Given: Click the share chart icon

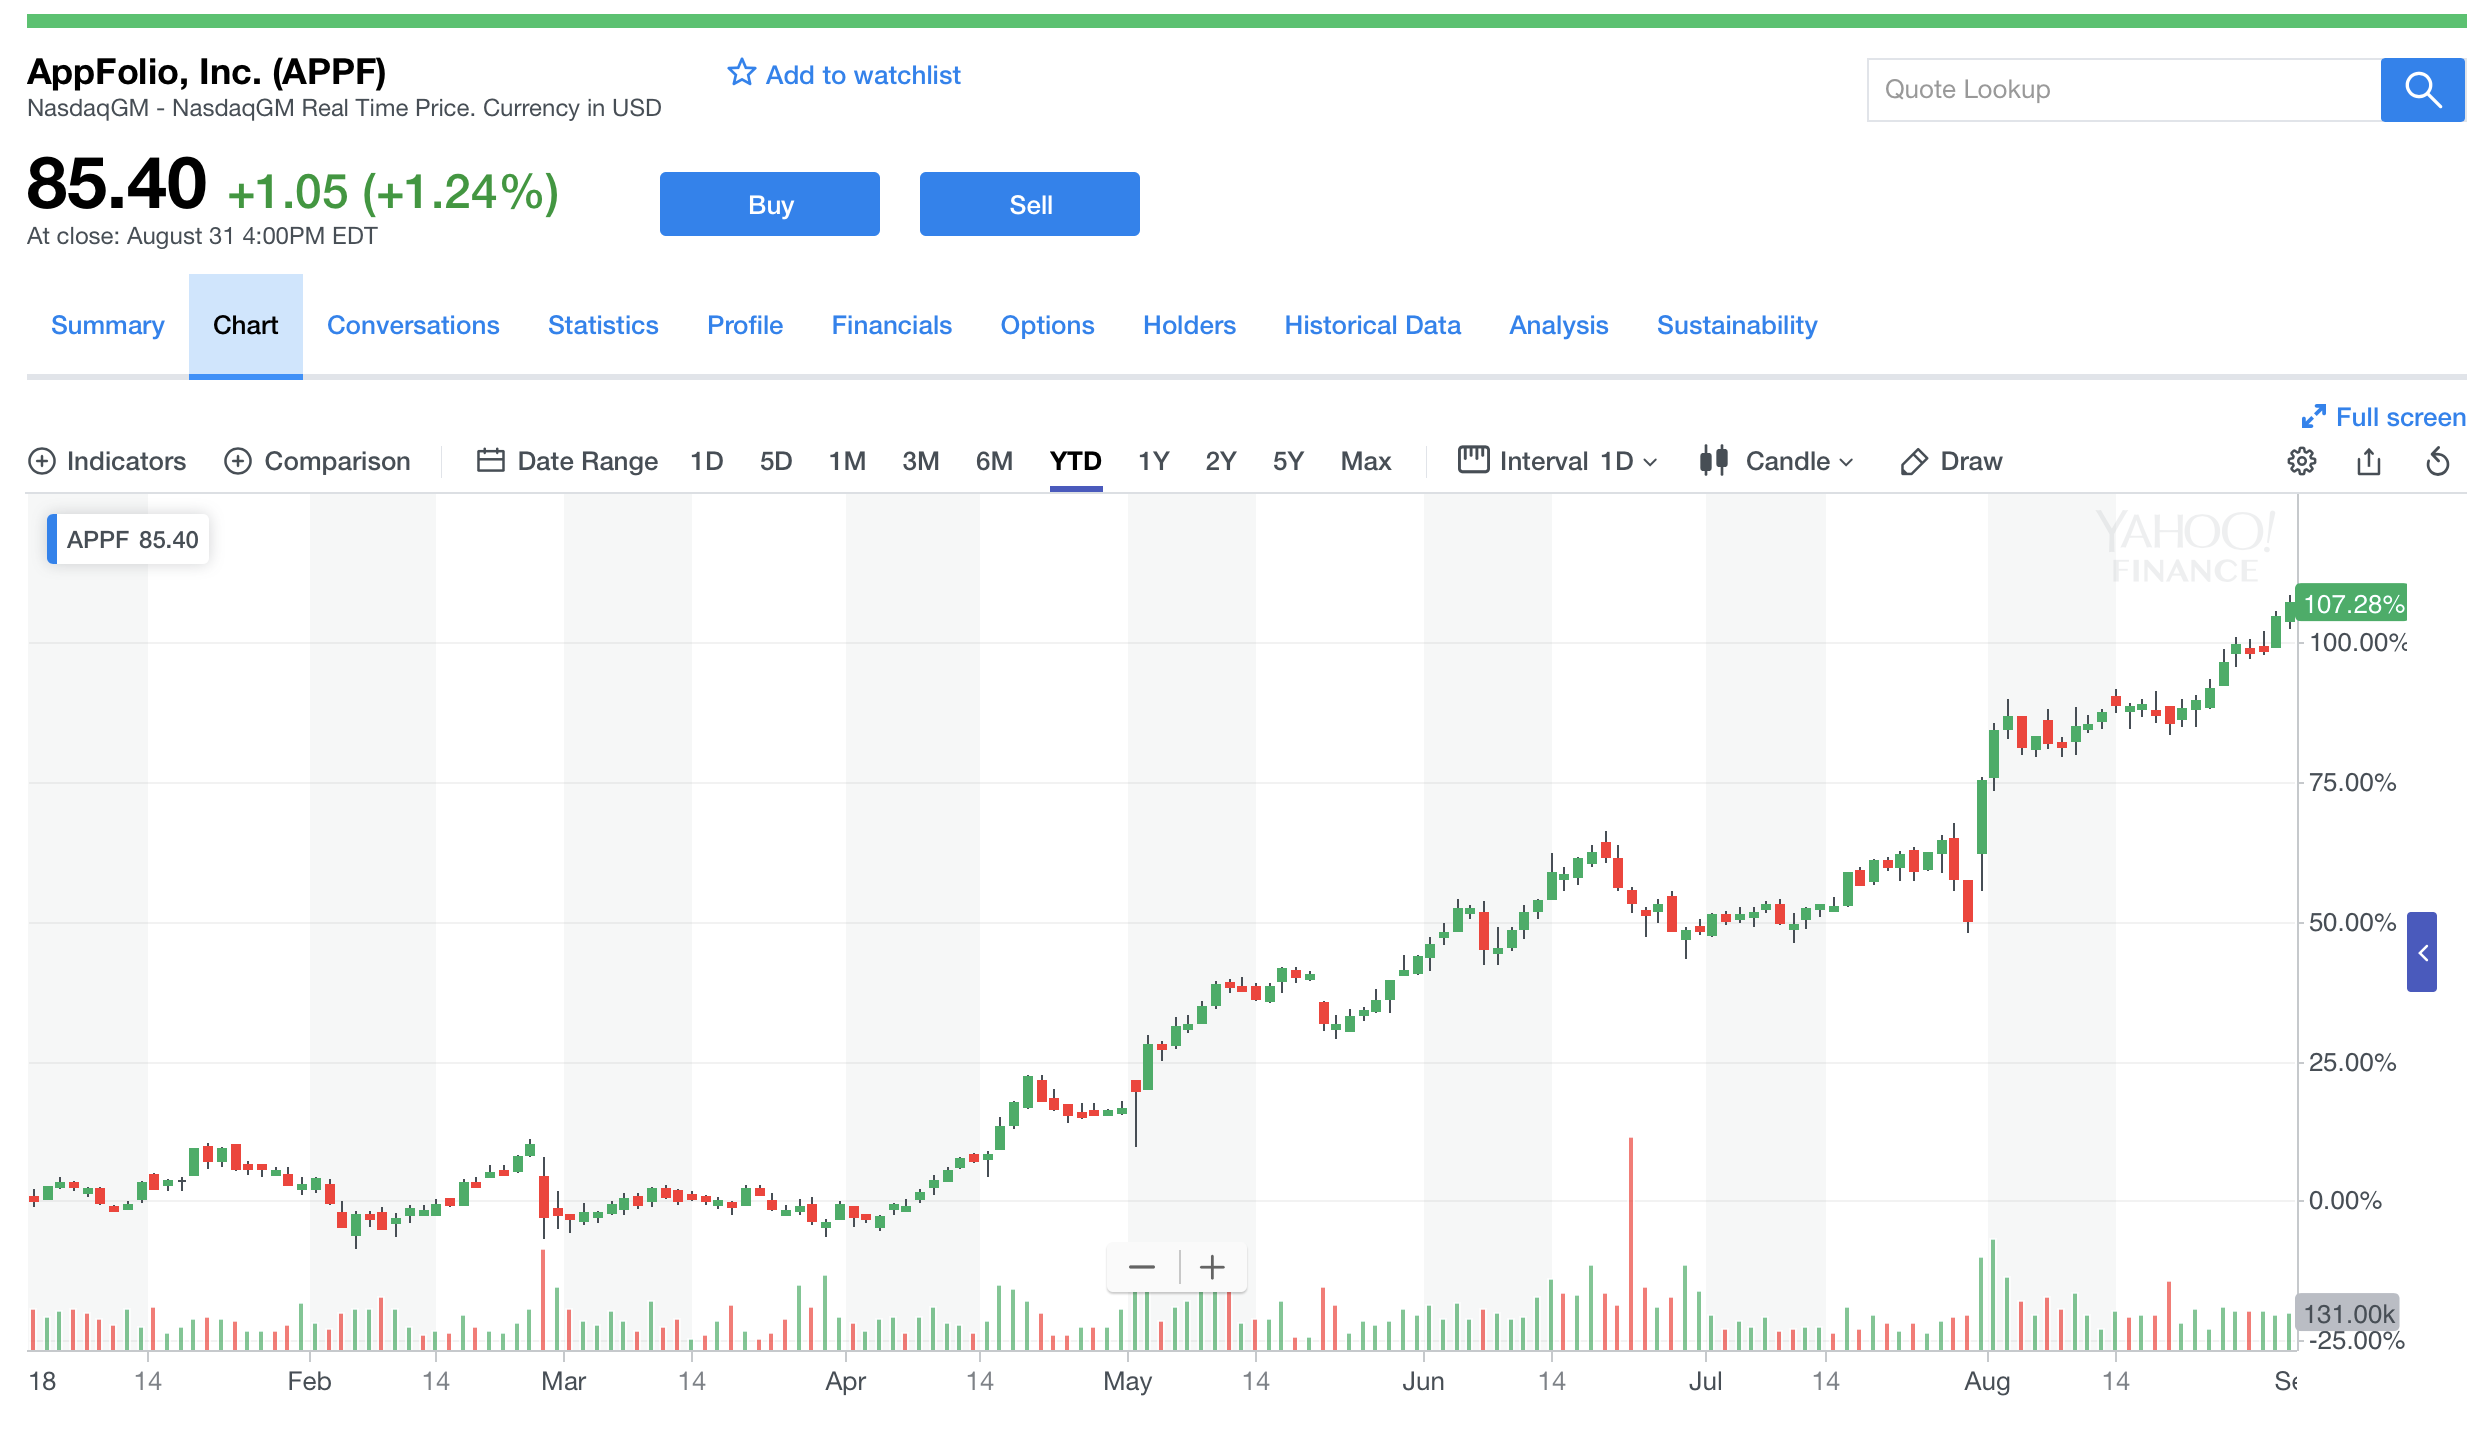Looking at the screenshot, I should point(2369,461).
